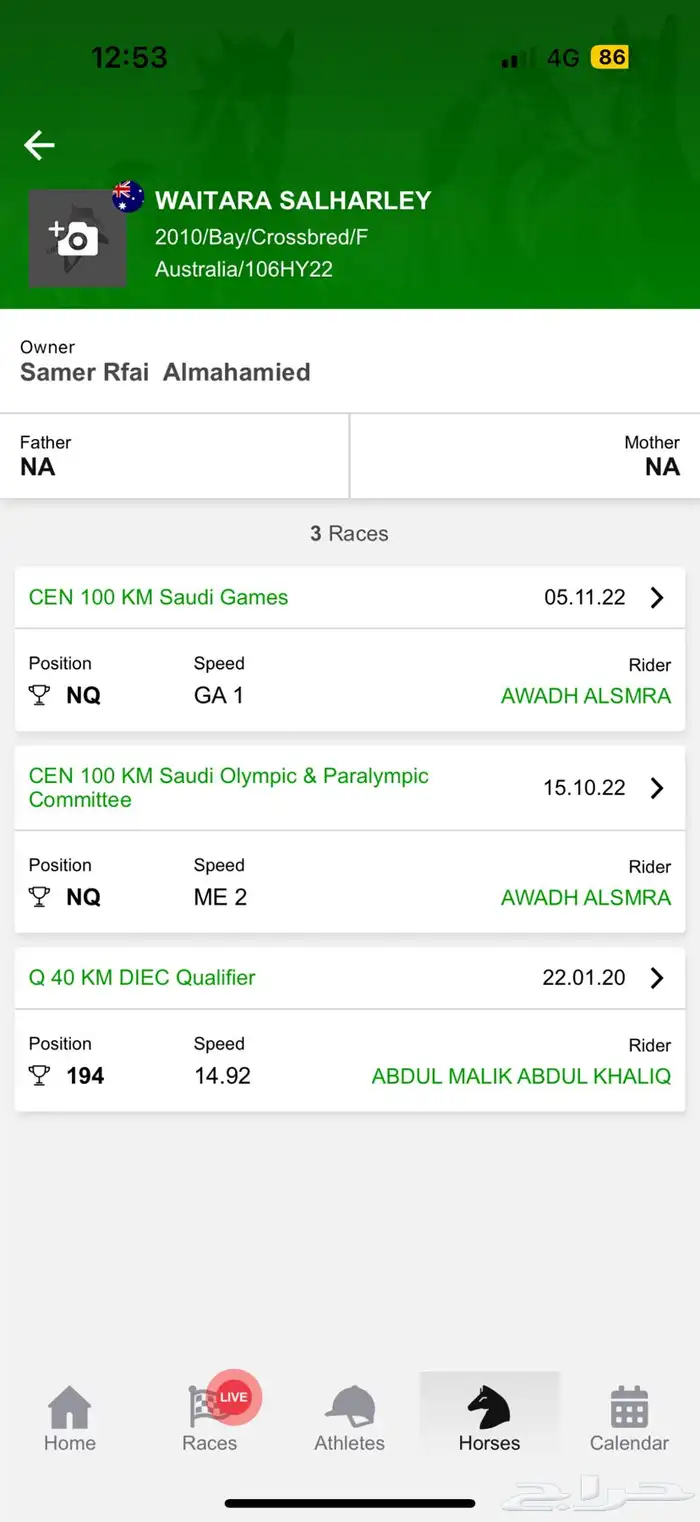Tap the back arrow icon

tap(39, 146)
